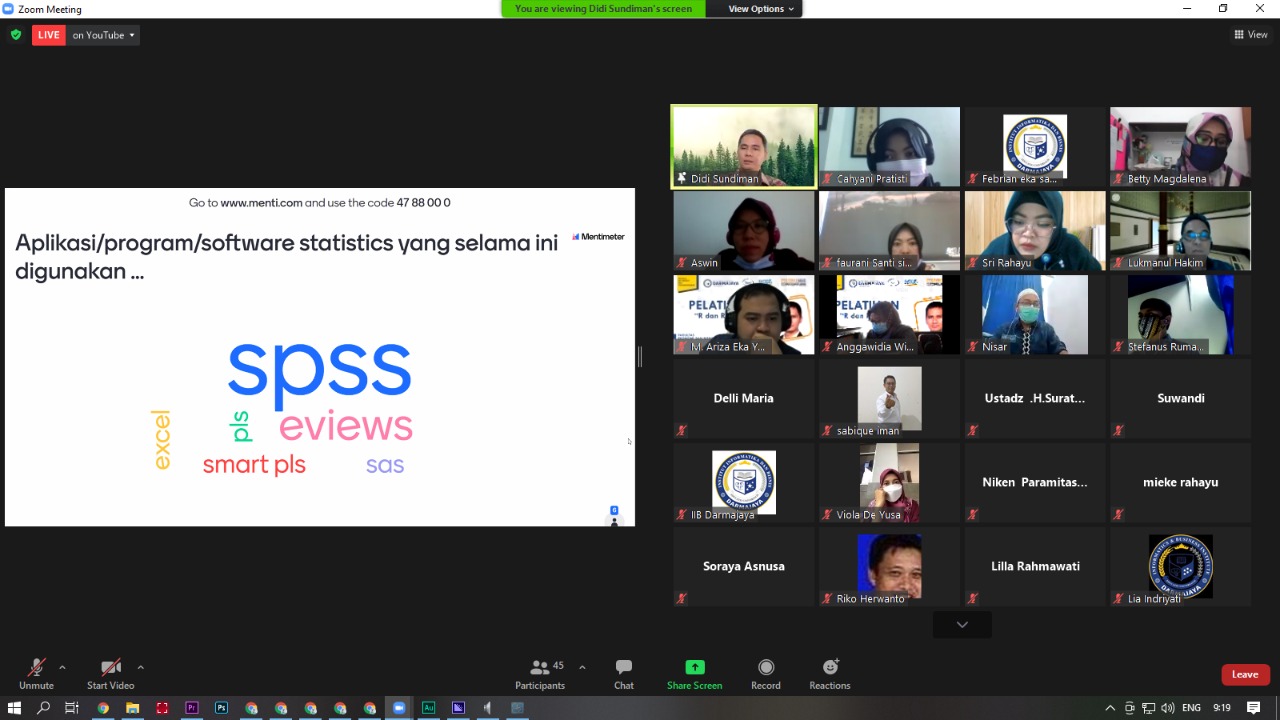Select Riko Herwanto's video tile
This screenshot has height=720, width=1280.
coord(889,567)
